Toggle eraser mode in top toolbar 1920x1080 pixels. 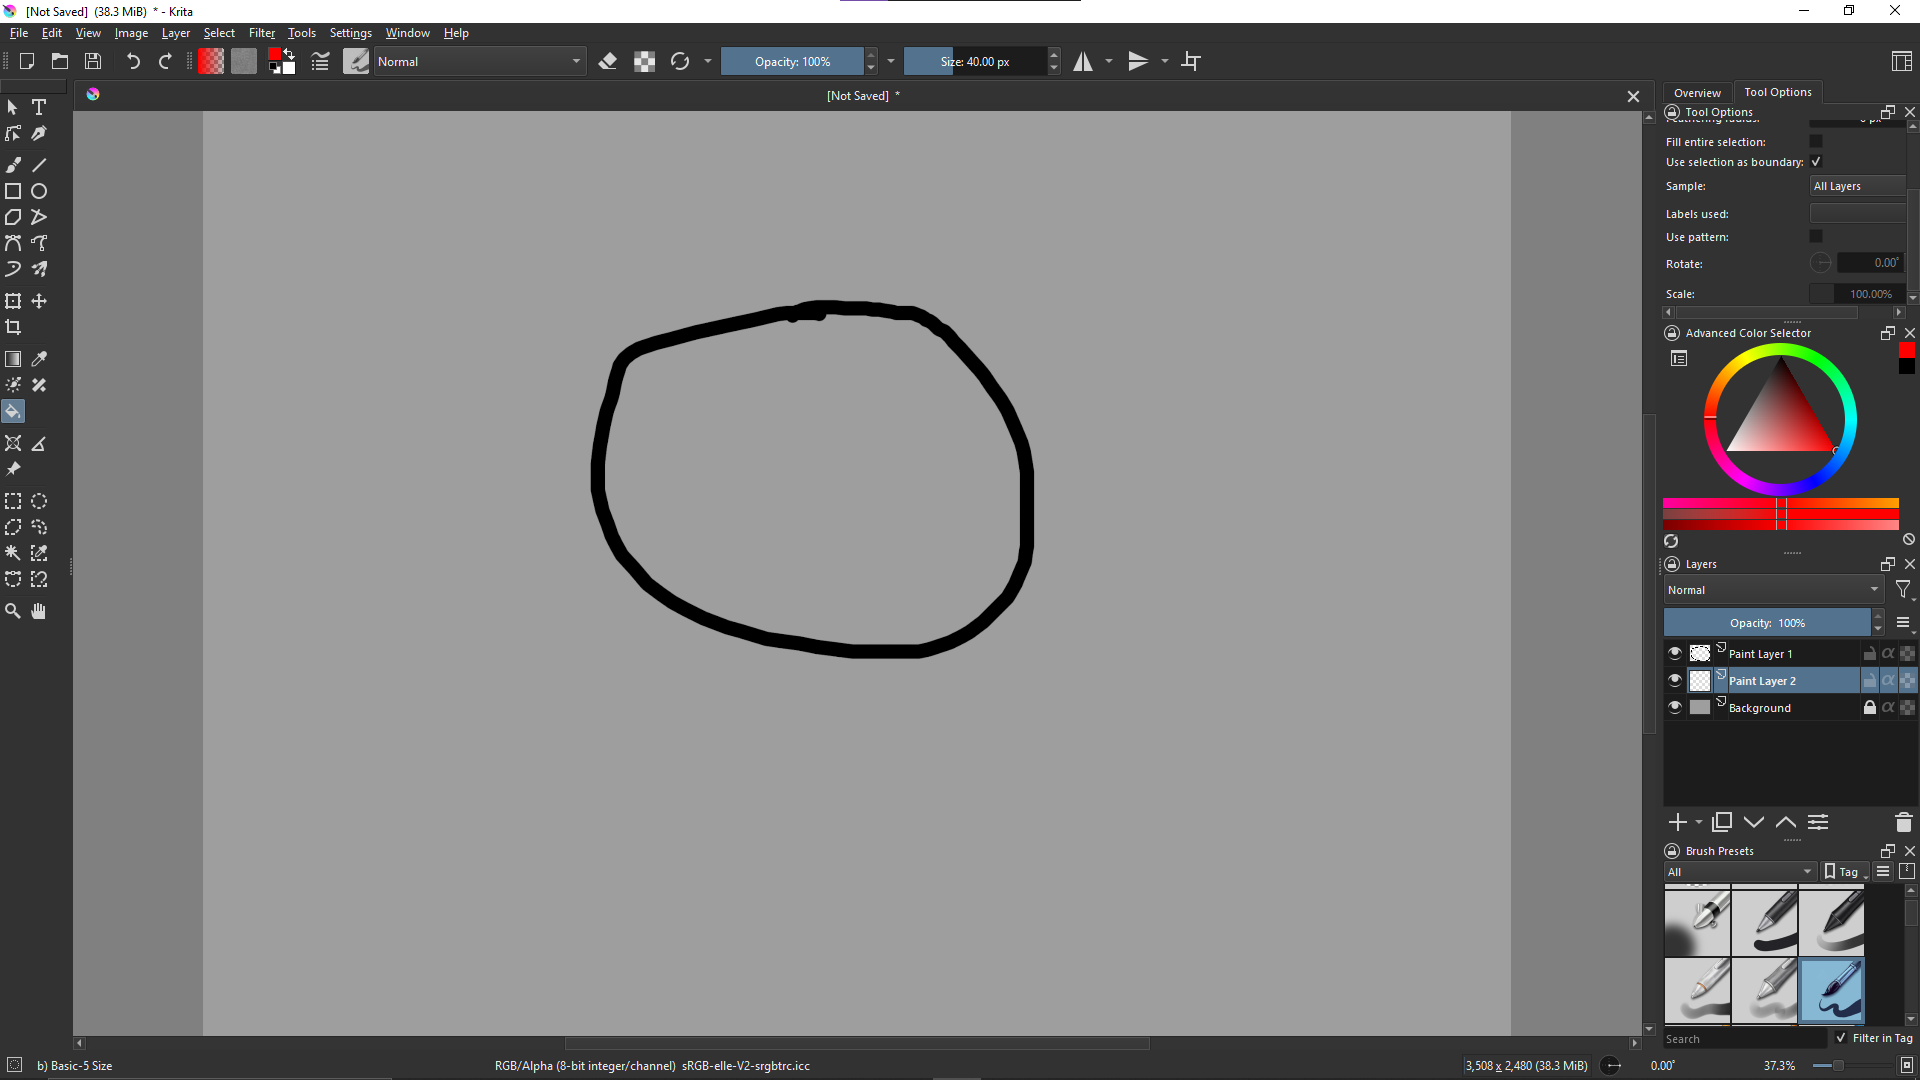click(607, 62)
